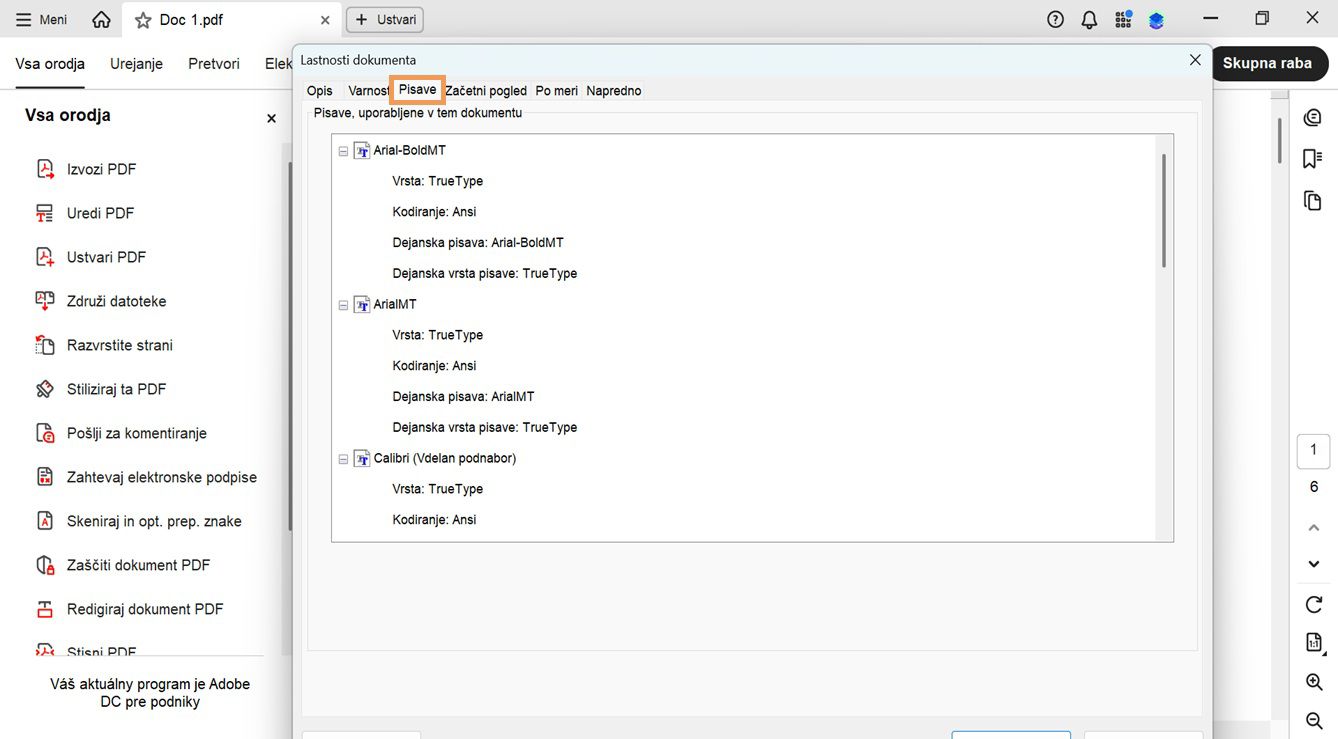The image size is (1338, 739).
Task: Click the Razvrstite strani tool icon
Action: point(45,345)
